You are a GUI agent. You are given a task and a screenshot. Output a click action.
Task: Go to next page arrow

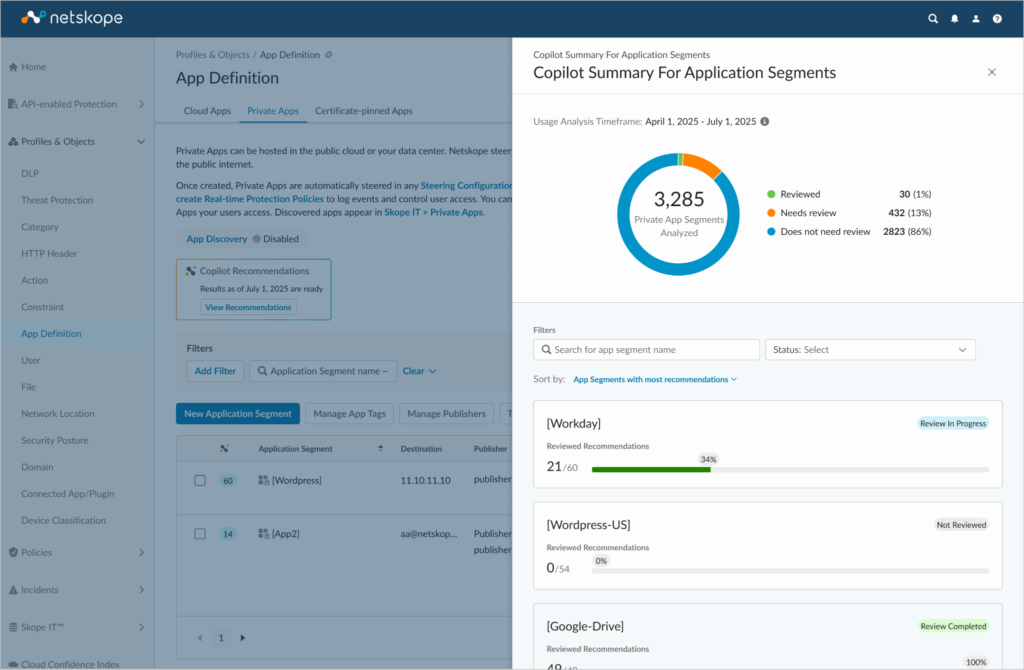coord(243,638)
